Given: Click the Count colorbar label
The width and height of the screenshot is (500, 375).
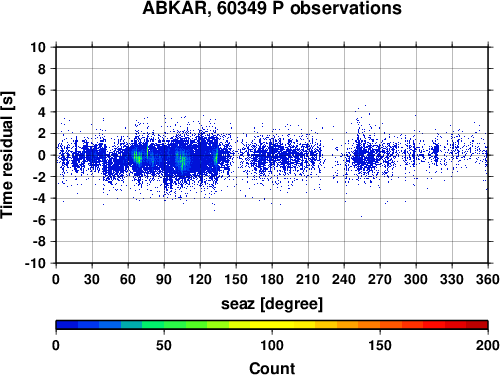Looking at the screenshot, I should click(272, 368).
